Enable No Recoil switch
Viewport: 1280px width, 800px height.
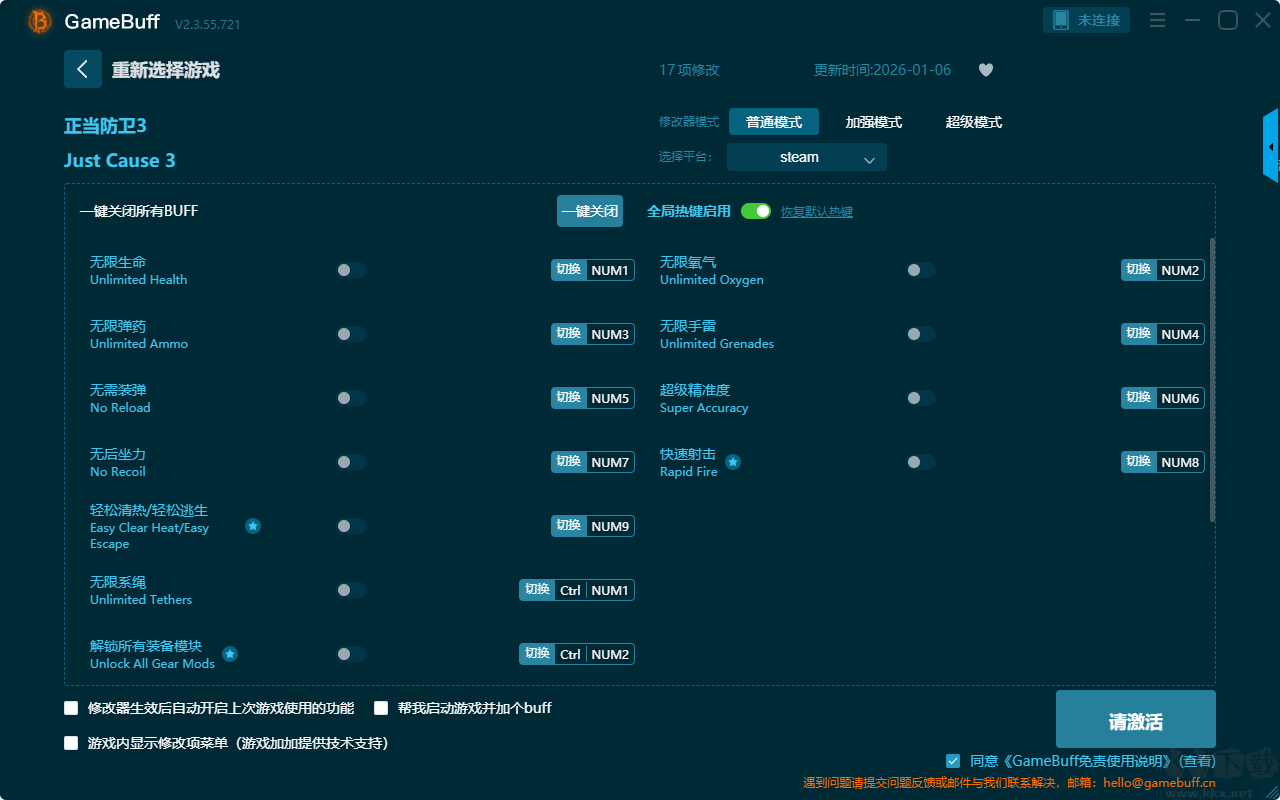point(351,462)
